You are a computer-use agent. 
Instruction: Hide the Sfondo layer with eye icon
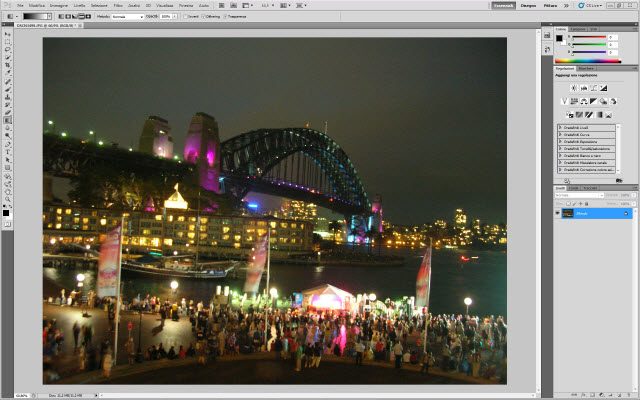coord(559,213)
